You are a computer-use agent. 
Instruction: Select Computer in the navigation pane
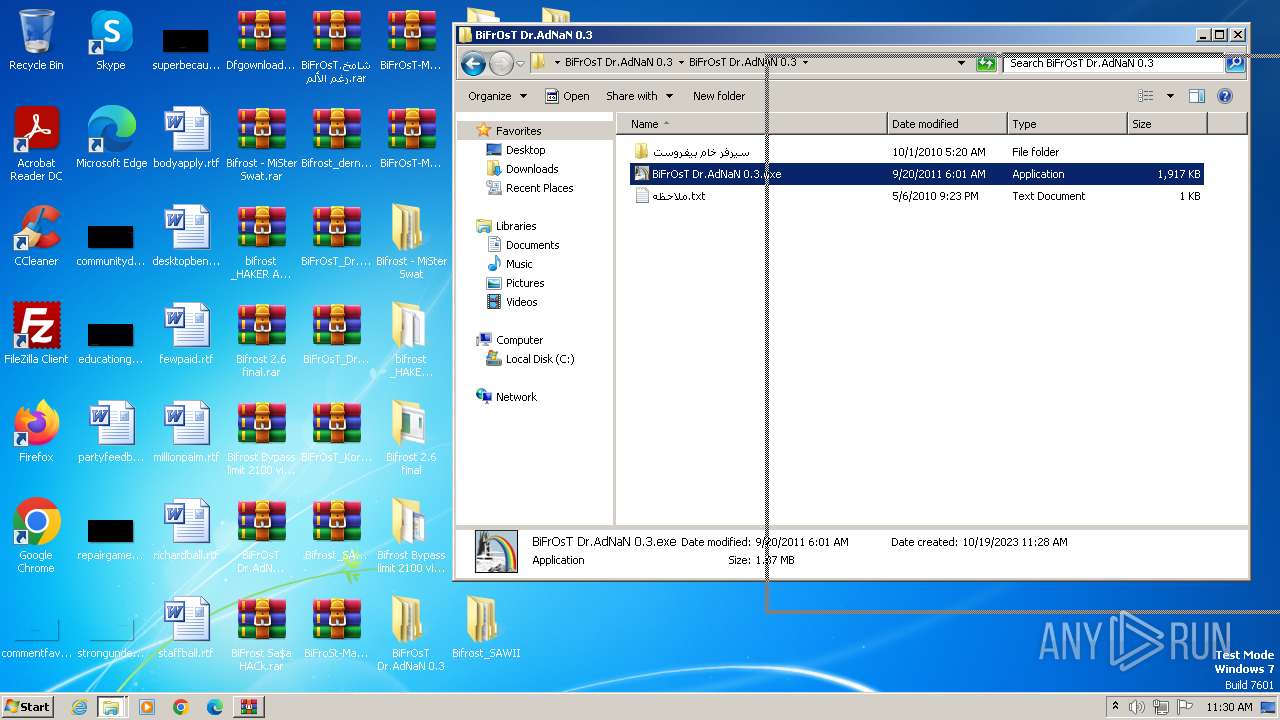[519, 340]
